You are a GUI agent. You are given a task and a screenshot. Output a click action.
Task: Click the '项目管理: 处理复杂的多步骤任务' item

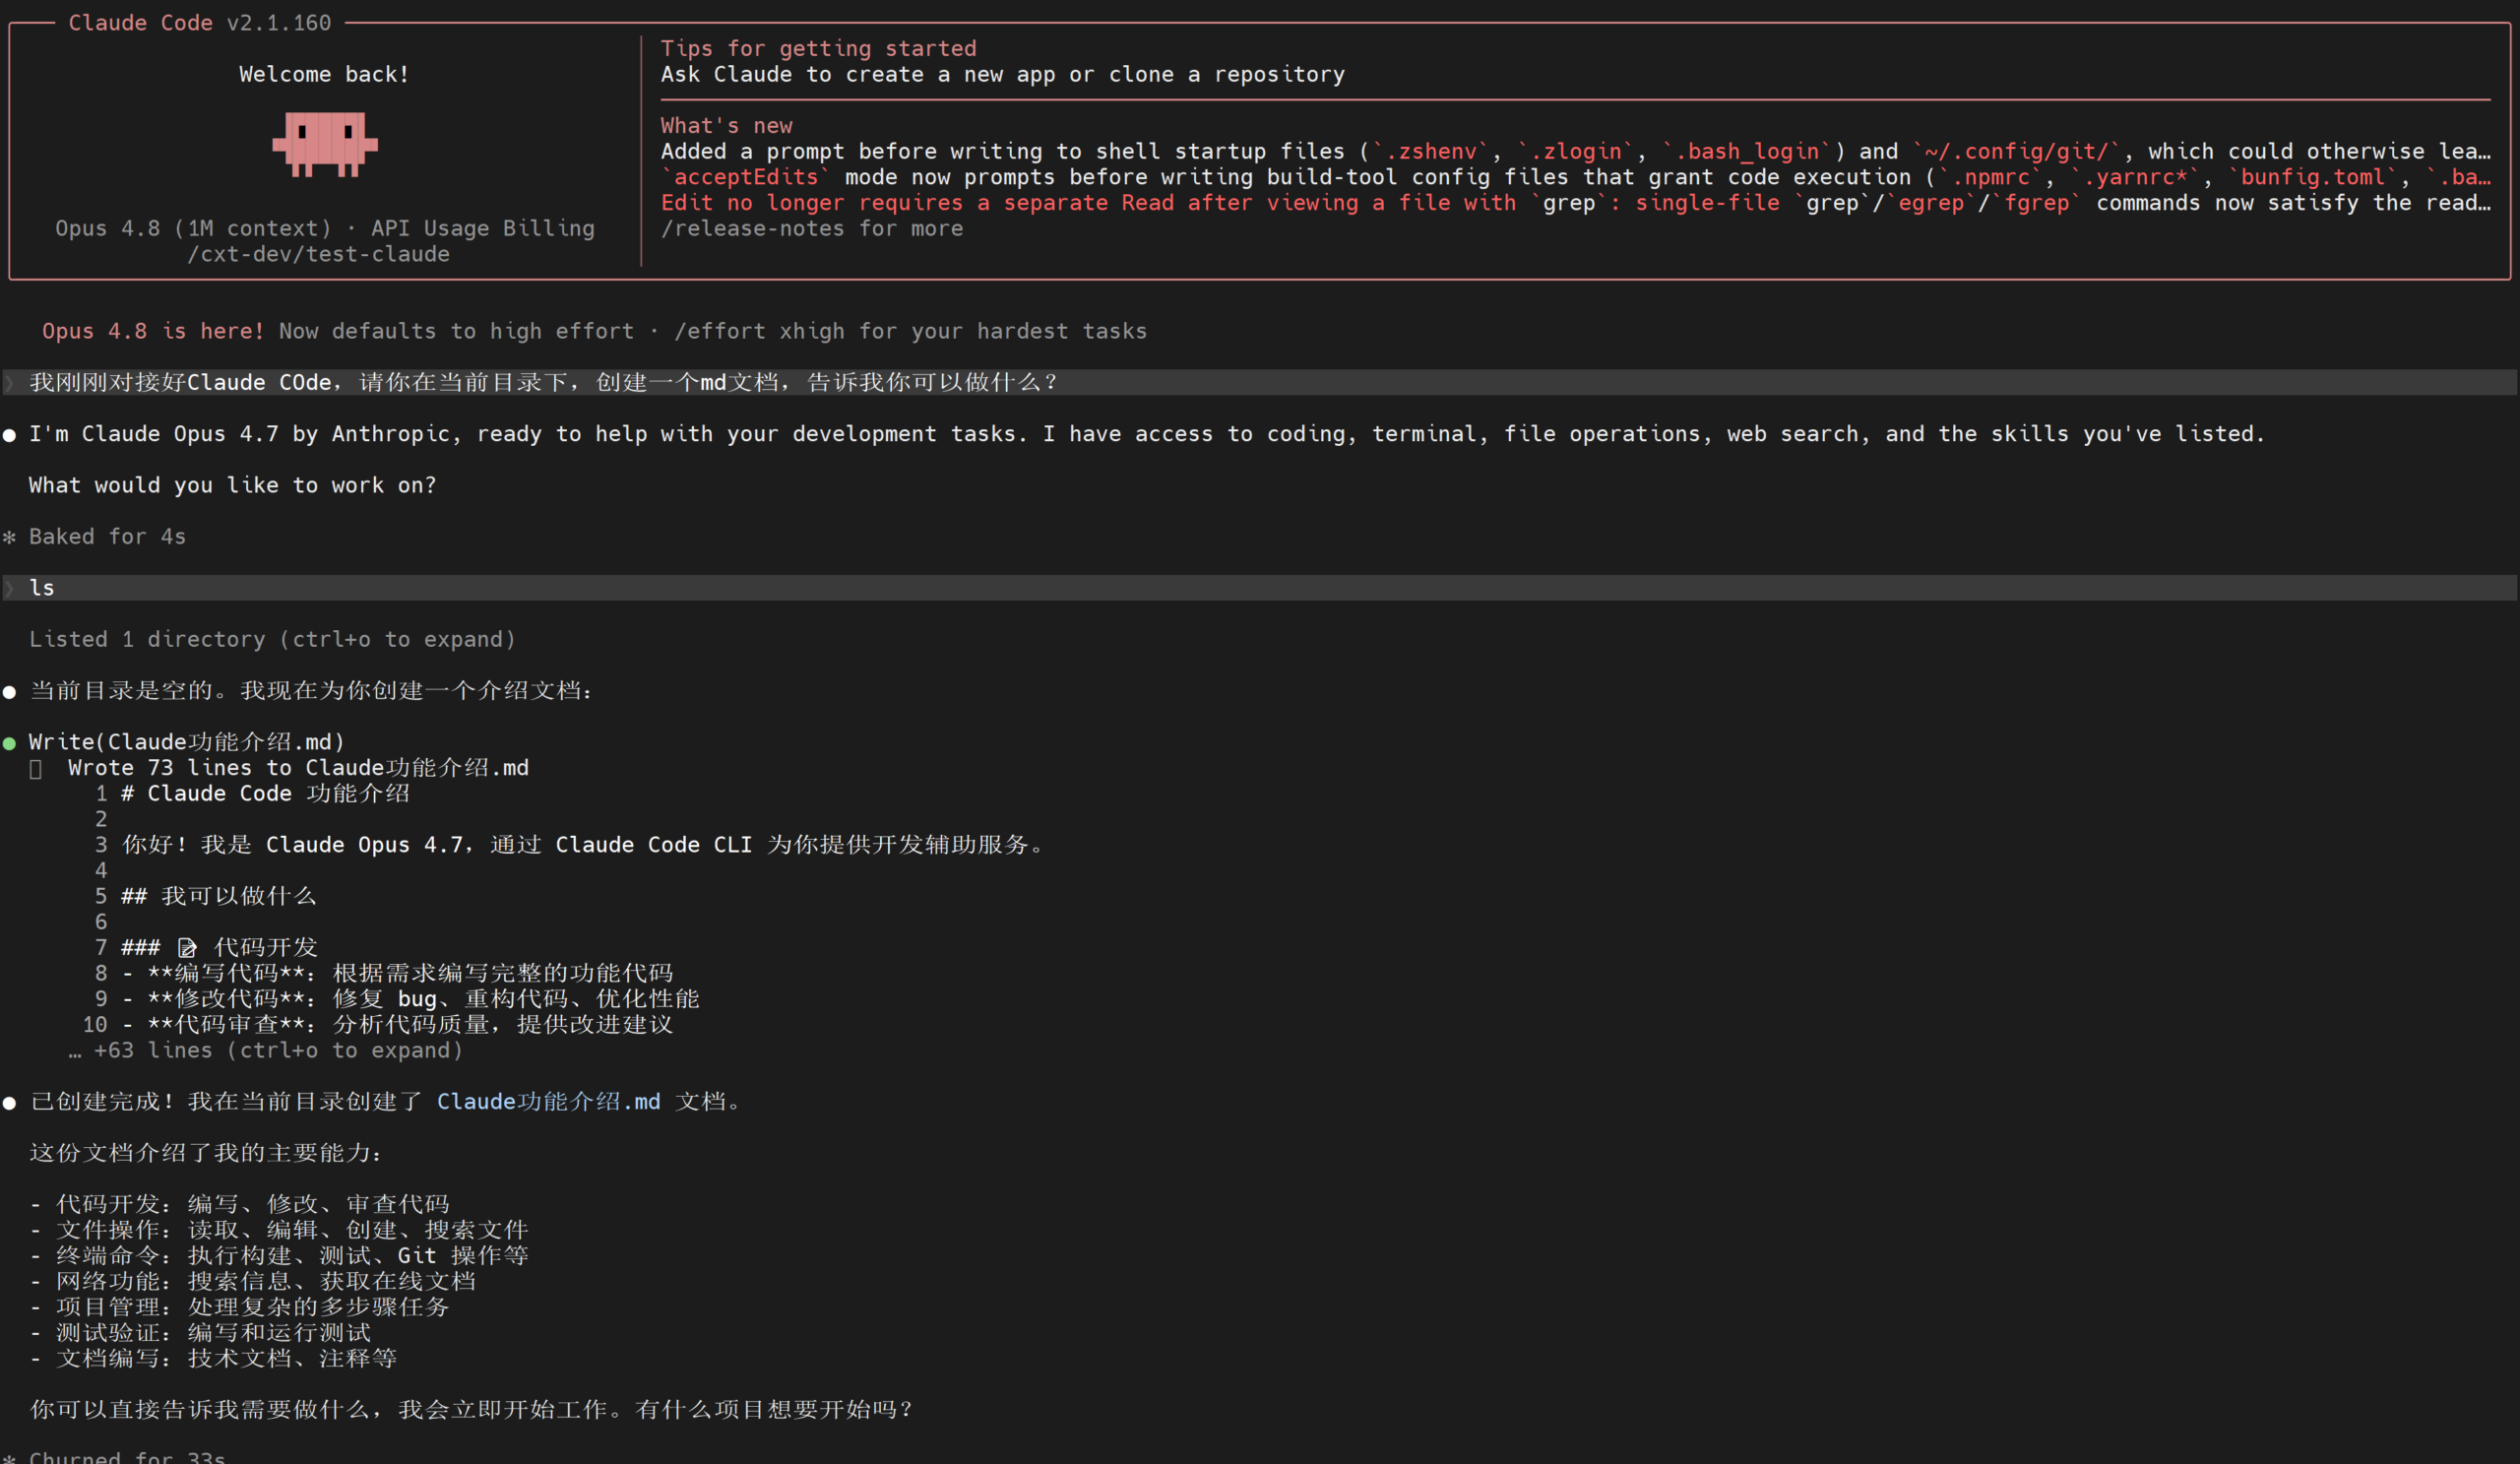[x=240, y=1307]
